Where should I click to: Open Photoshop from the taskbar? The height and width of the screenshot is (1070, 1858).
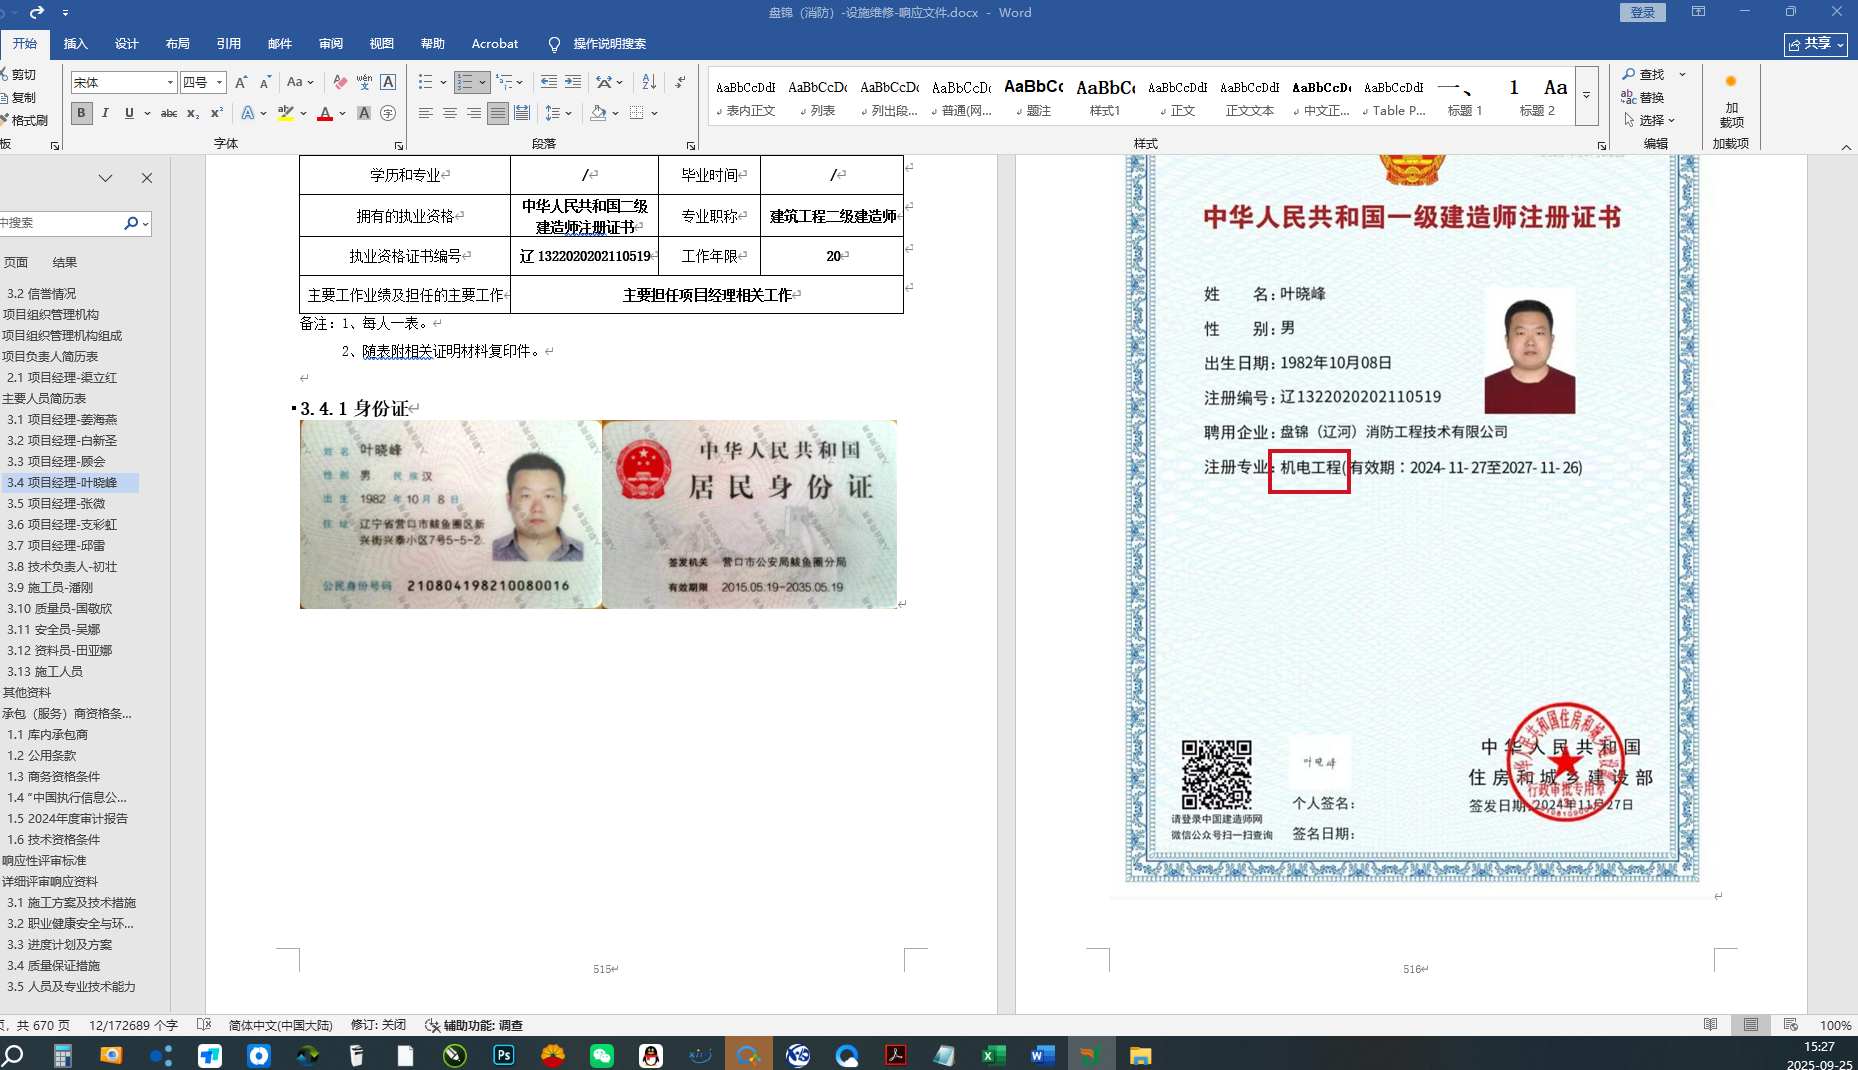click(504, 1055)
